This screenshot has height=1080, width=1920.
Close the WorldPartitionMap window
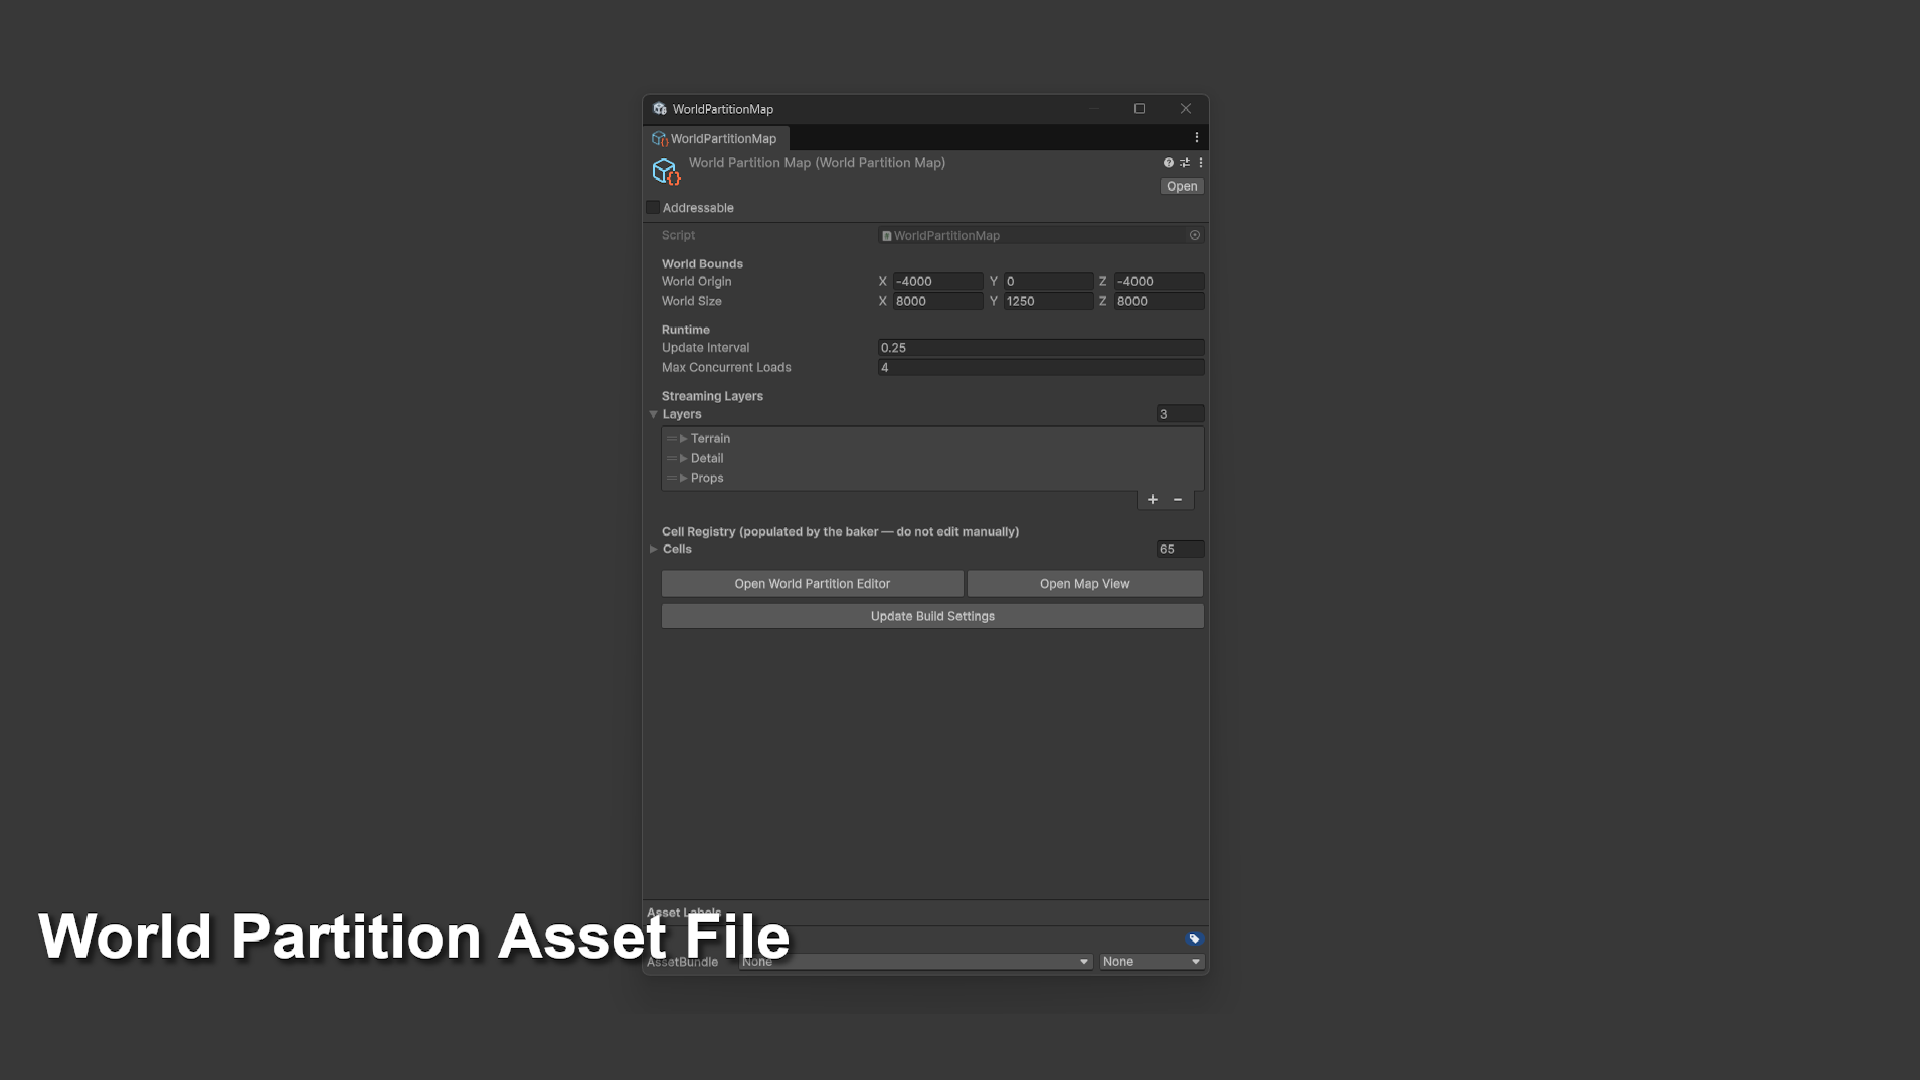(1186, 108)
